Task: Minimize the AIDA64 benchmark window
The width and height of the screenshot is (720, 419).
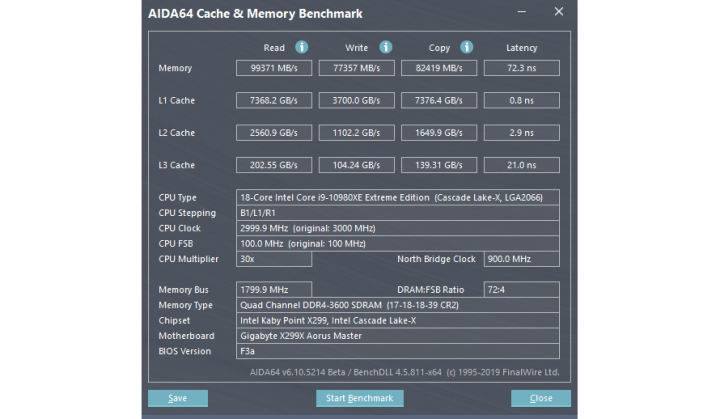Action: (x=522, y=11)
